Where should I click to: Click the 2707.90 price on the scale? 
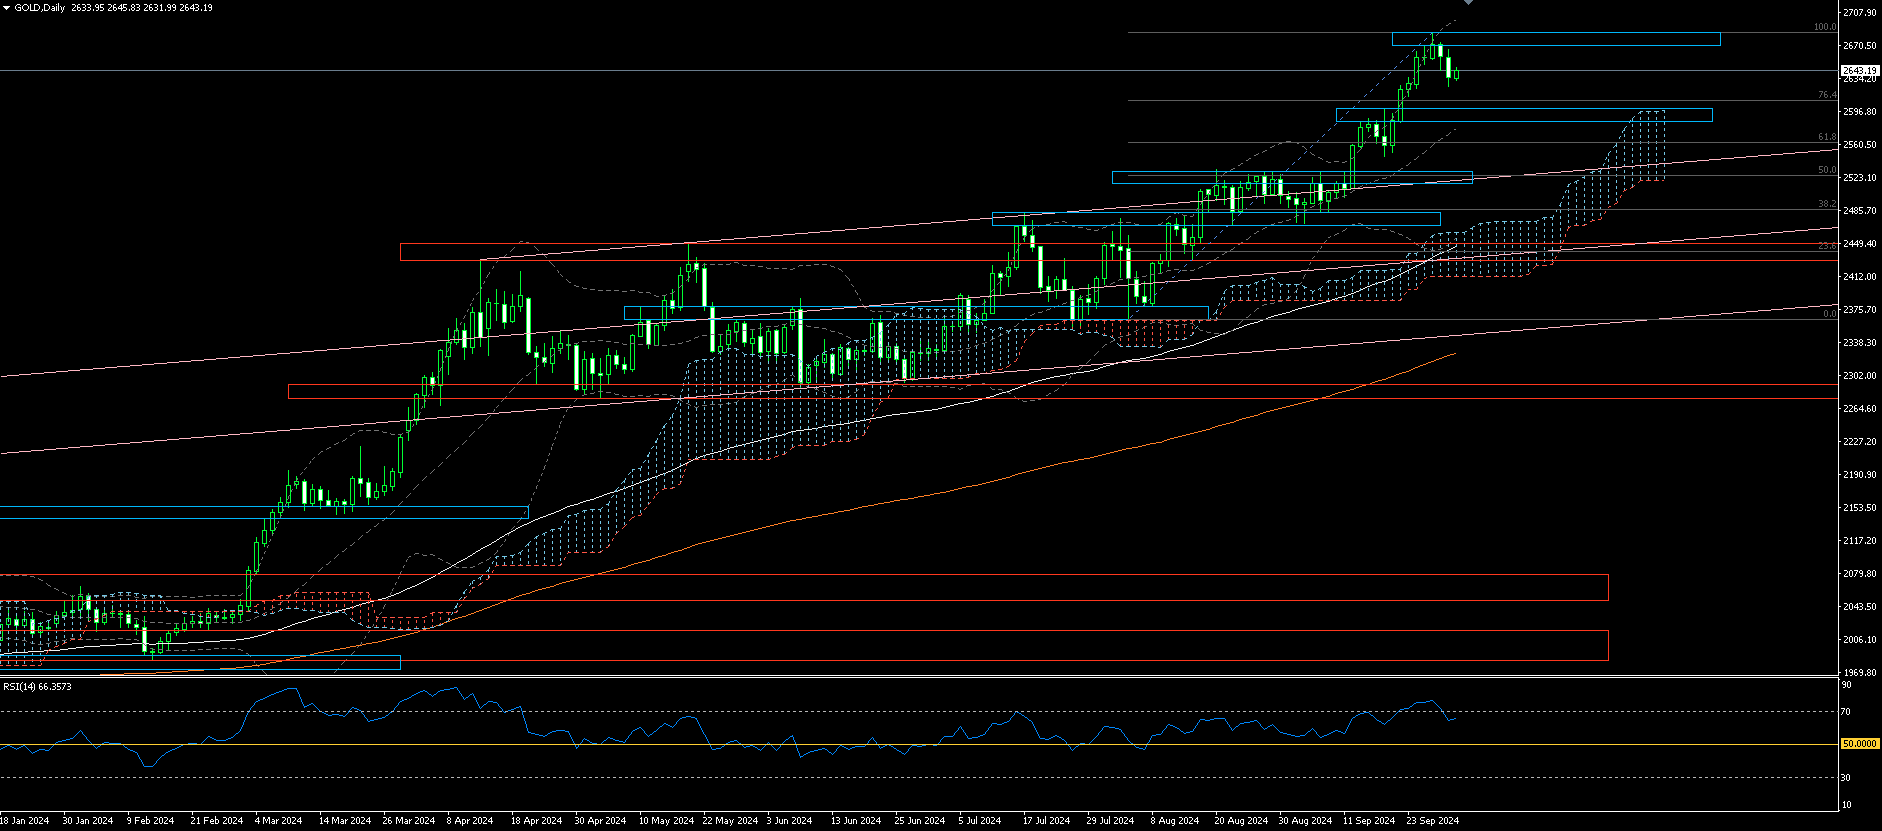coord(1859,13)
